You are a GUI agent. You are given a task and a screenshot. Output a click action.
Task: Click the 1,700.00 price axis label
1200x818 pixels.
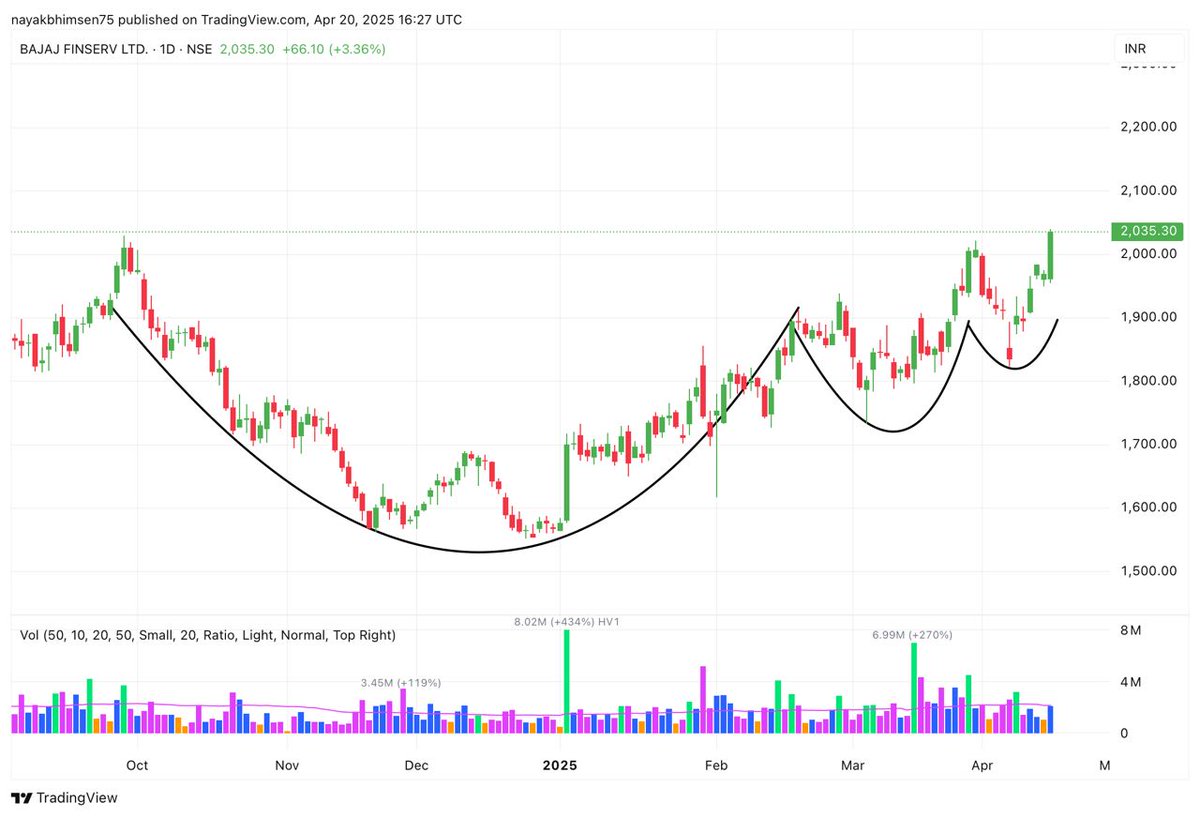click(1149, 444)
